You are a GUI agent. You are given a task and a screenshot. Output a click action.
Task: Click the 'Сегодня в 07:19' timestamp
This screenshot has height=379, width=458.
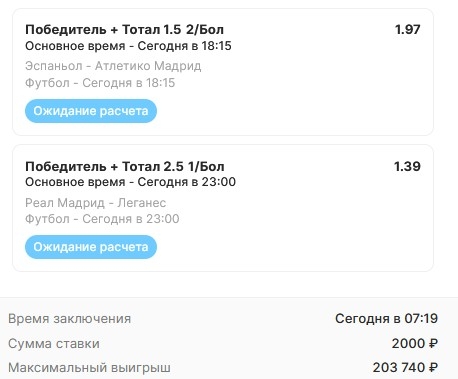pos(386,318)
